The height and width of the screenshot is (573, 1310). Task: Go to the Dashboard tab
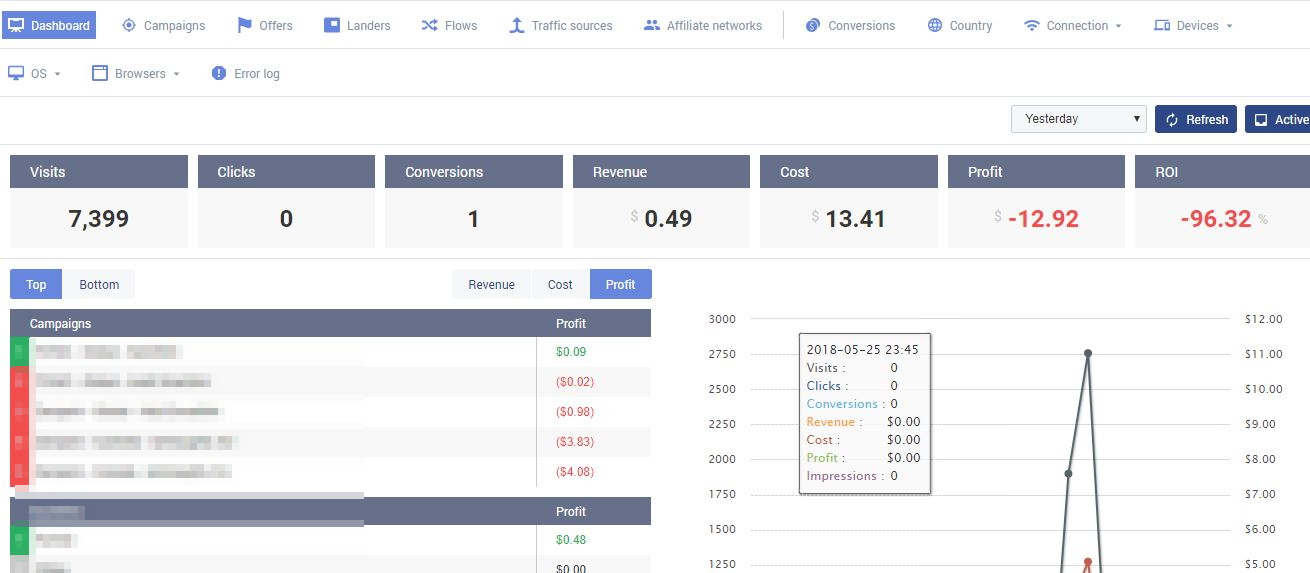pyautogui.click(x=49, y=25)
